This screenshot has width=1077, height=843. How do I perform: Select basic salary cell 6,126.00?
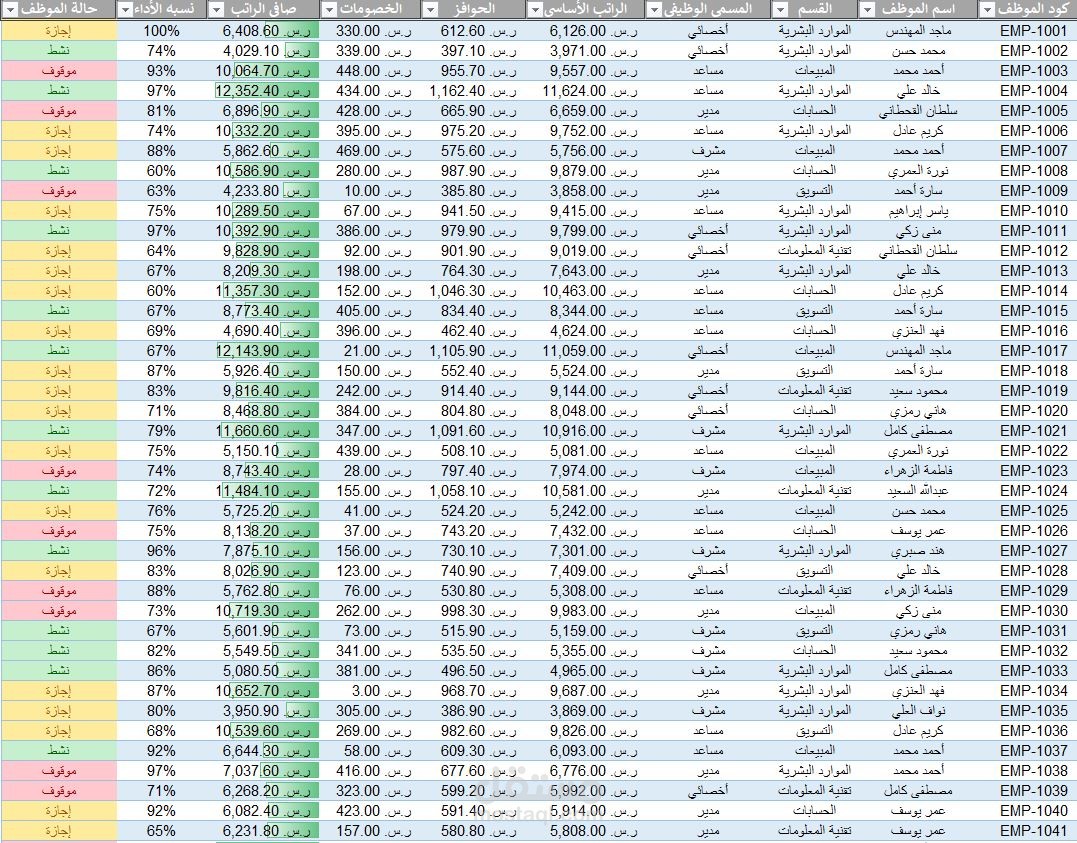pos(585,31)
